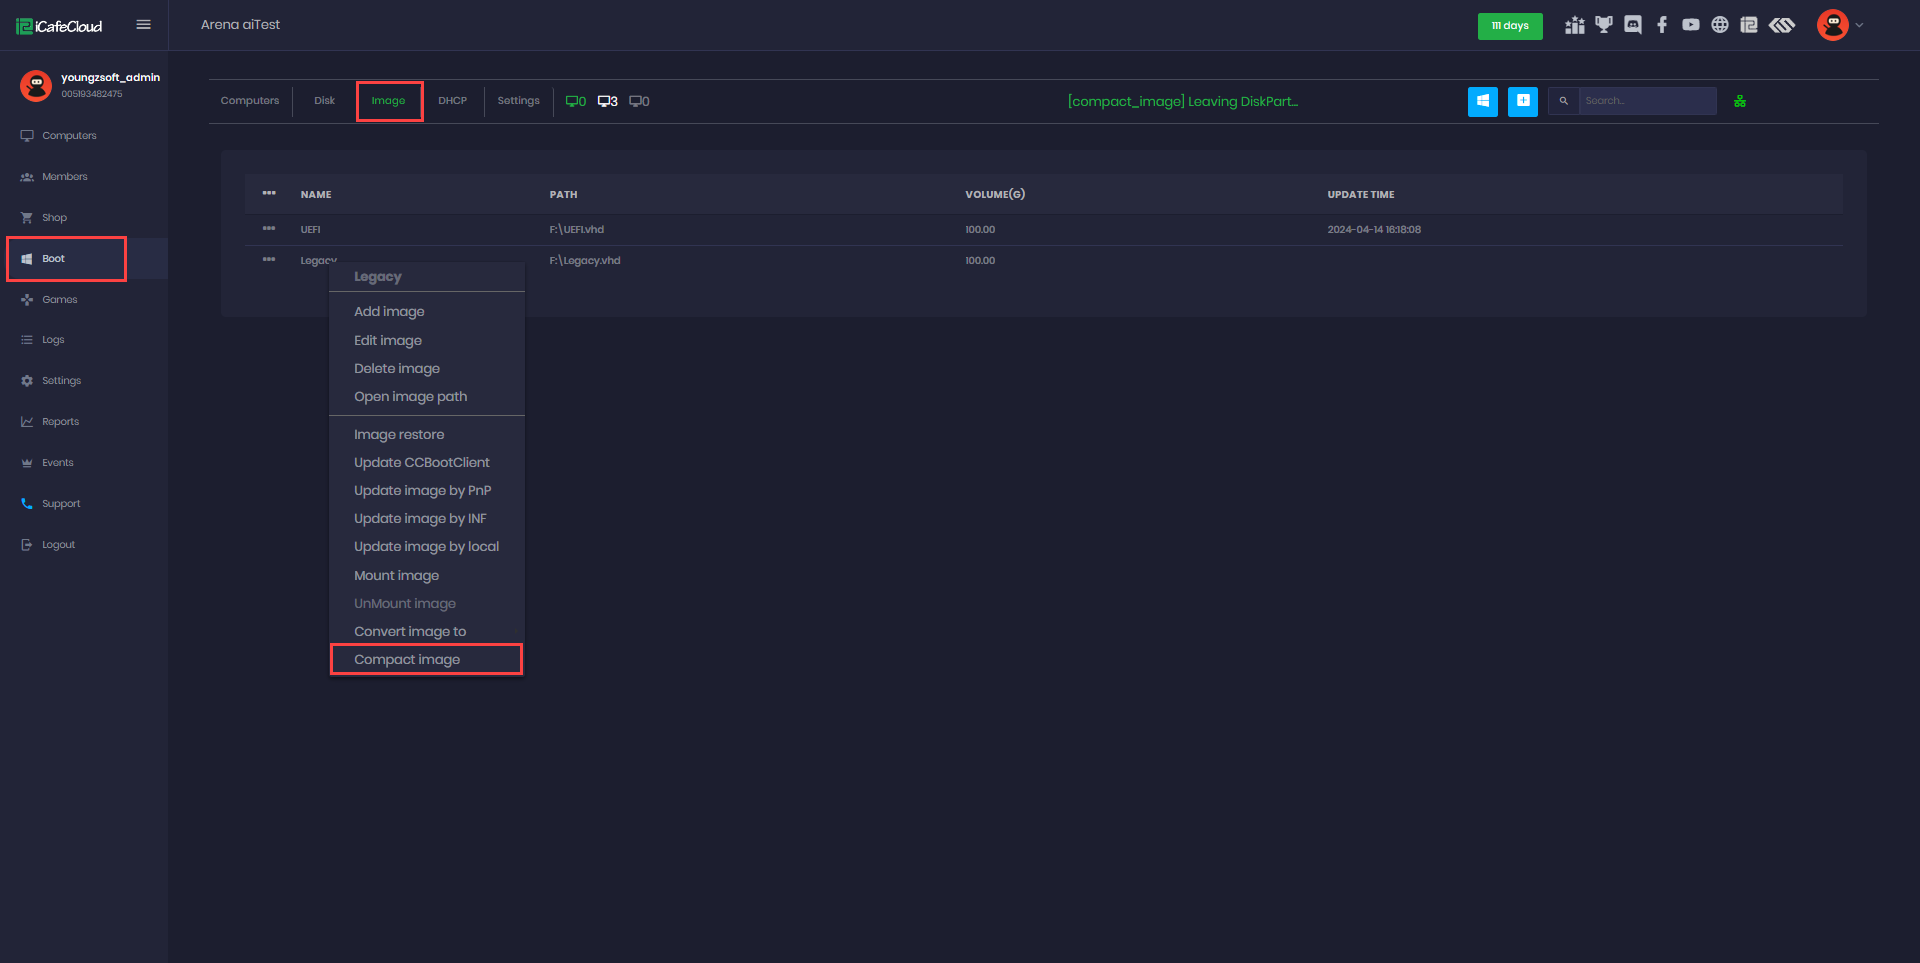
Task: Open the Discord icon in top bar
Action: pyautogui.click(x=1633, y=25)
